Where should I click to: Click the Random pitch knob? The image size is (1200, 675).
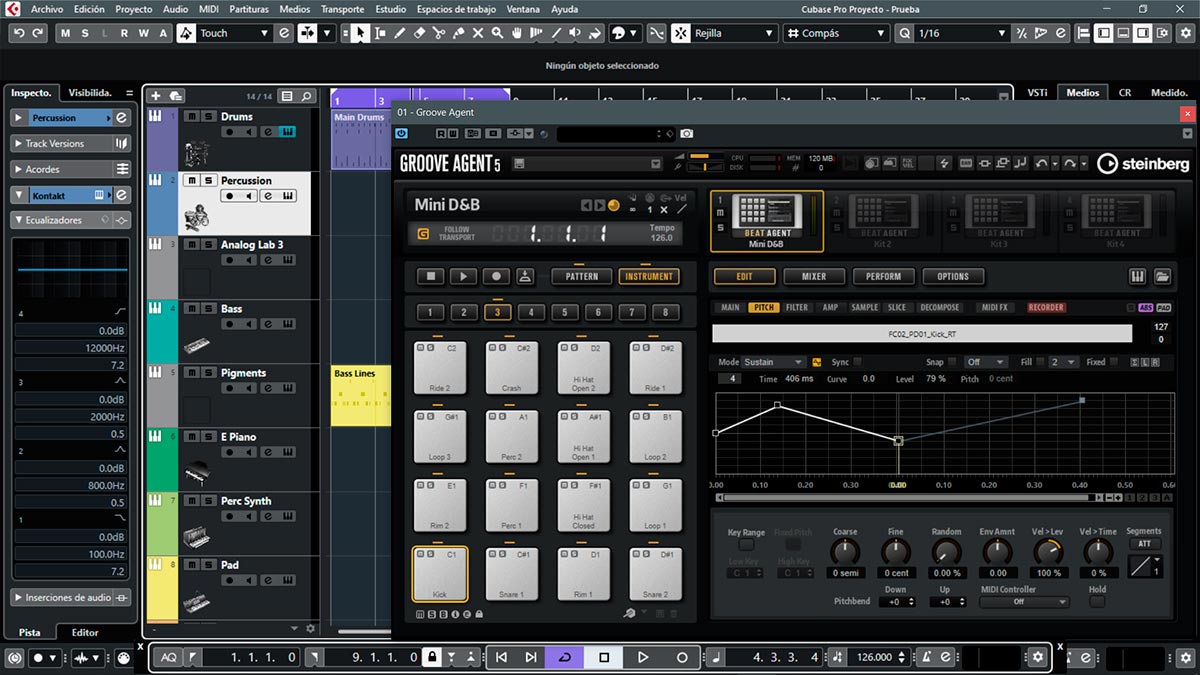pos(946,551)
